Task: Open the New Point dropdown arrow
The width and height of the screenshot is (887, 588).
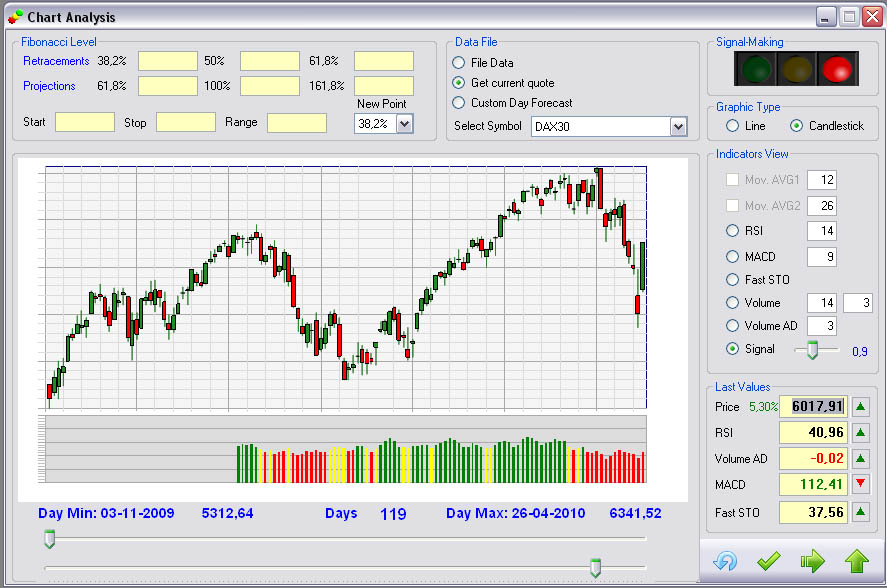Action: coord(404,124)
